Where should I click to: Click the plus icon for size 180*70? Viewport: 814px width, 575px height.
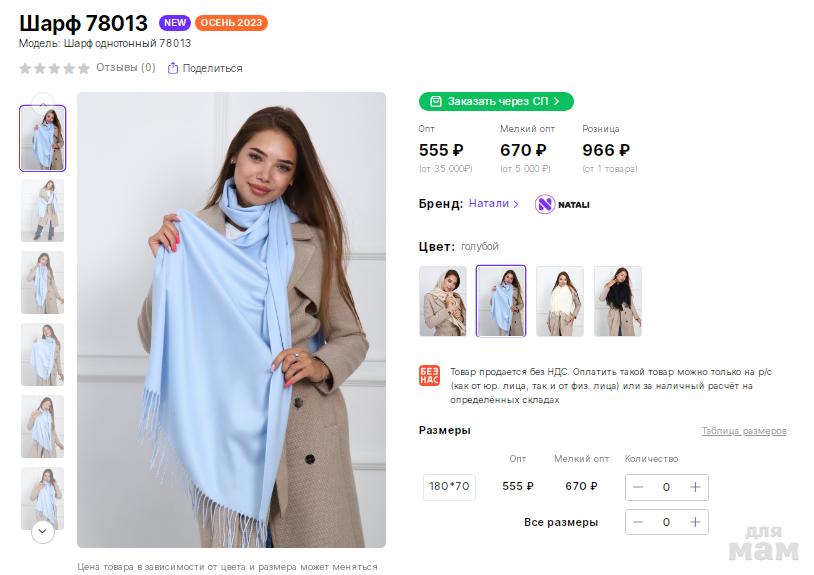(695, 487)
